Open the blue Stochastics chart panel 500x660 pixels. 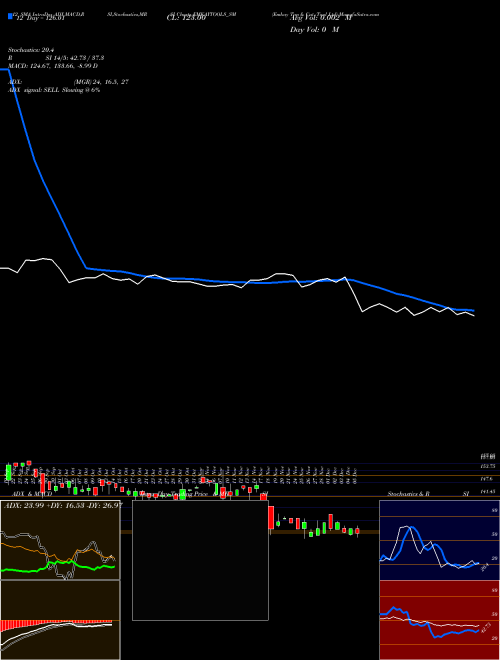click(x=439, y=540)
